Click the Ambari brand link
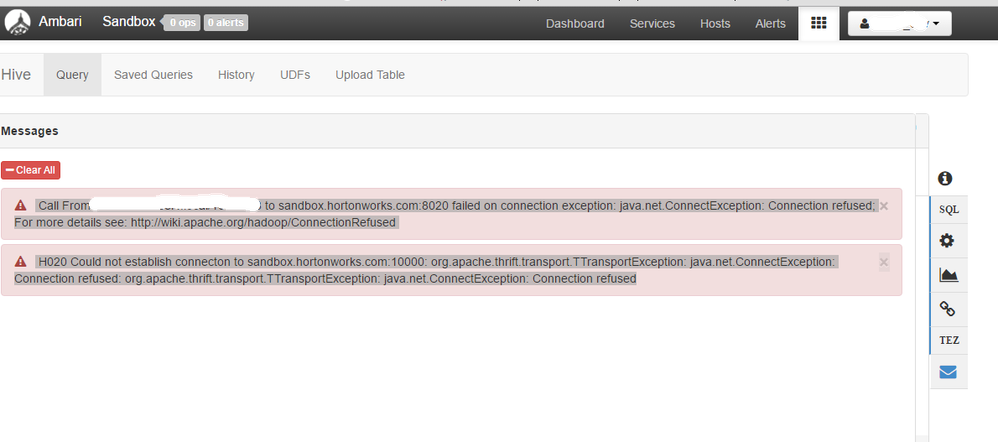Viewport: 998px width, 442px height. click(61, 22)
